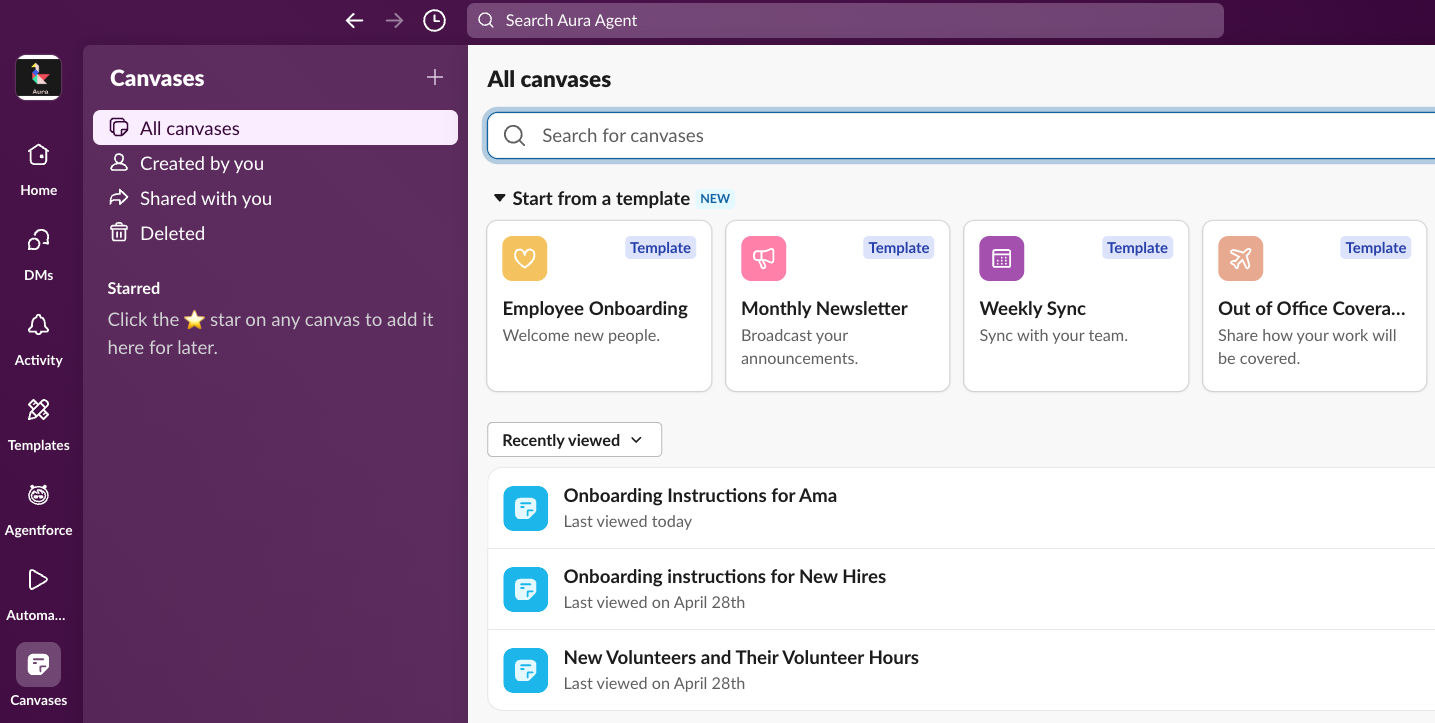The image size is (1435, 723).
Task: Click the Search for canvases field
Action: coord(961,135)
